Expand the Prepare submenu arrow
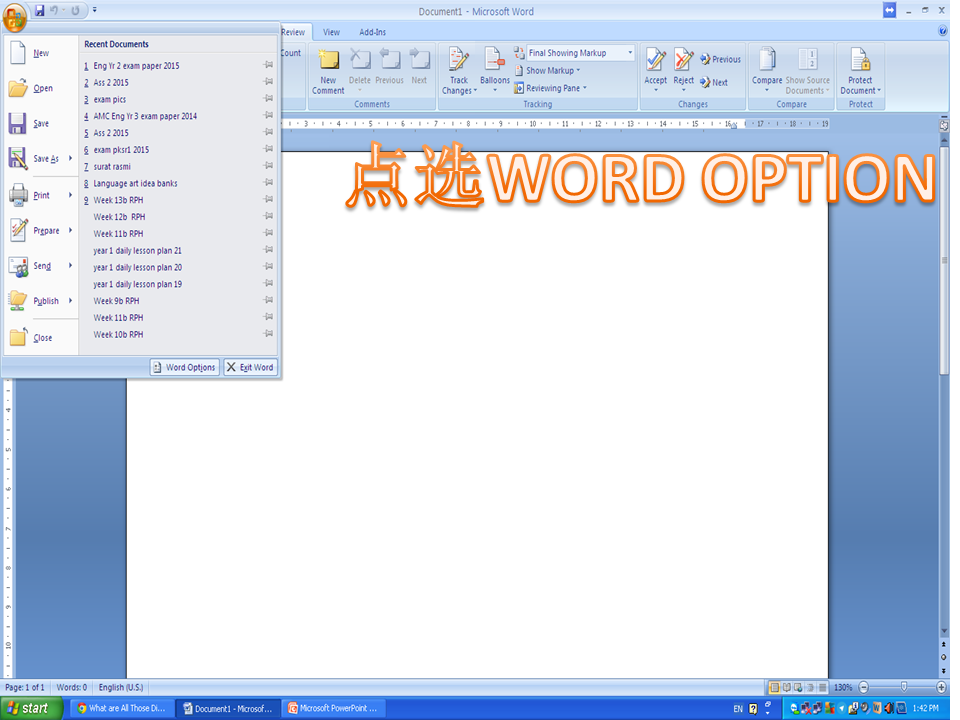This screenshot has width=960, height=720. coord(70,231)
